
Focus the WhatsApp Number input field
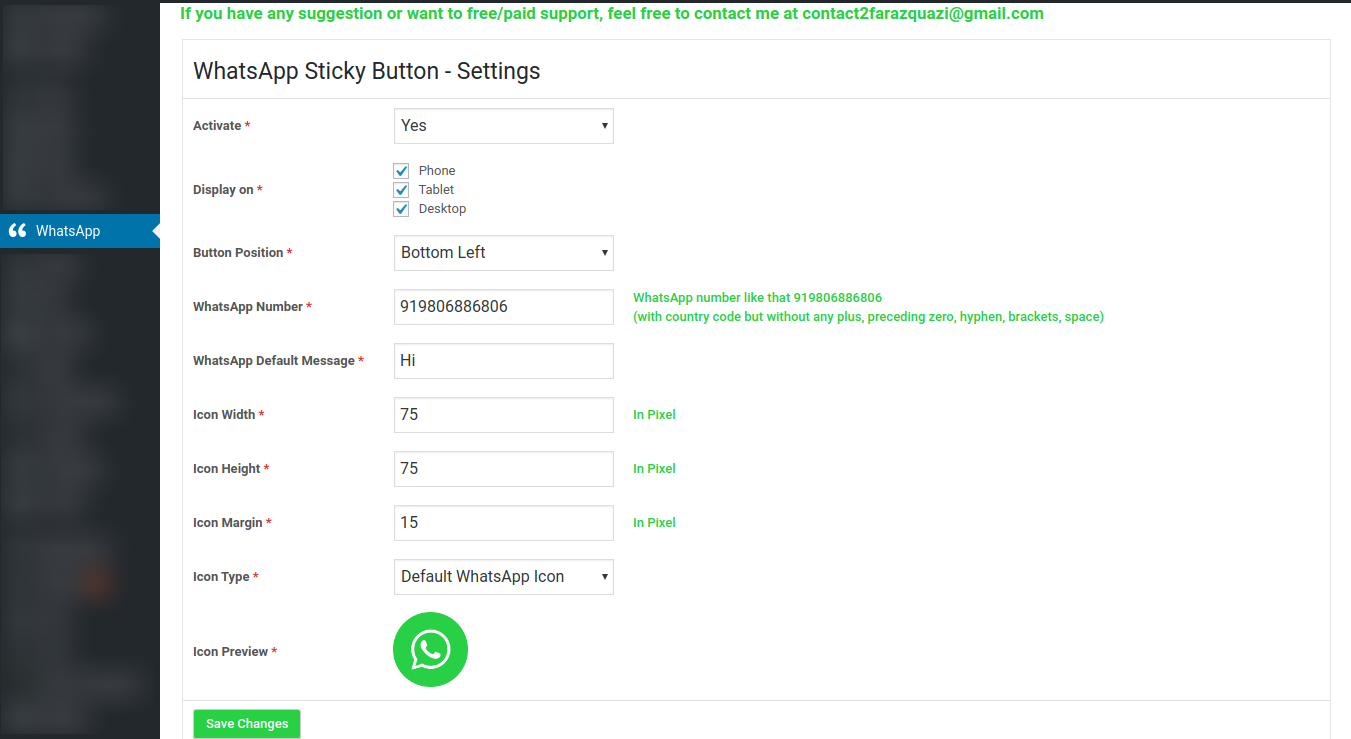(x=504, y=307)
